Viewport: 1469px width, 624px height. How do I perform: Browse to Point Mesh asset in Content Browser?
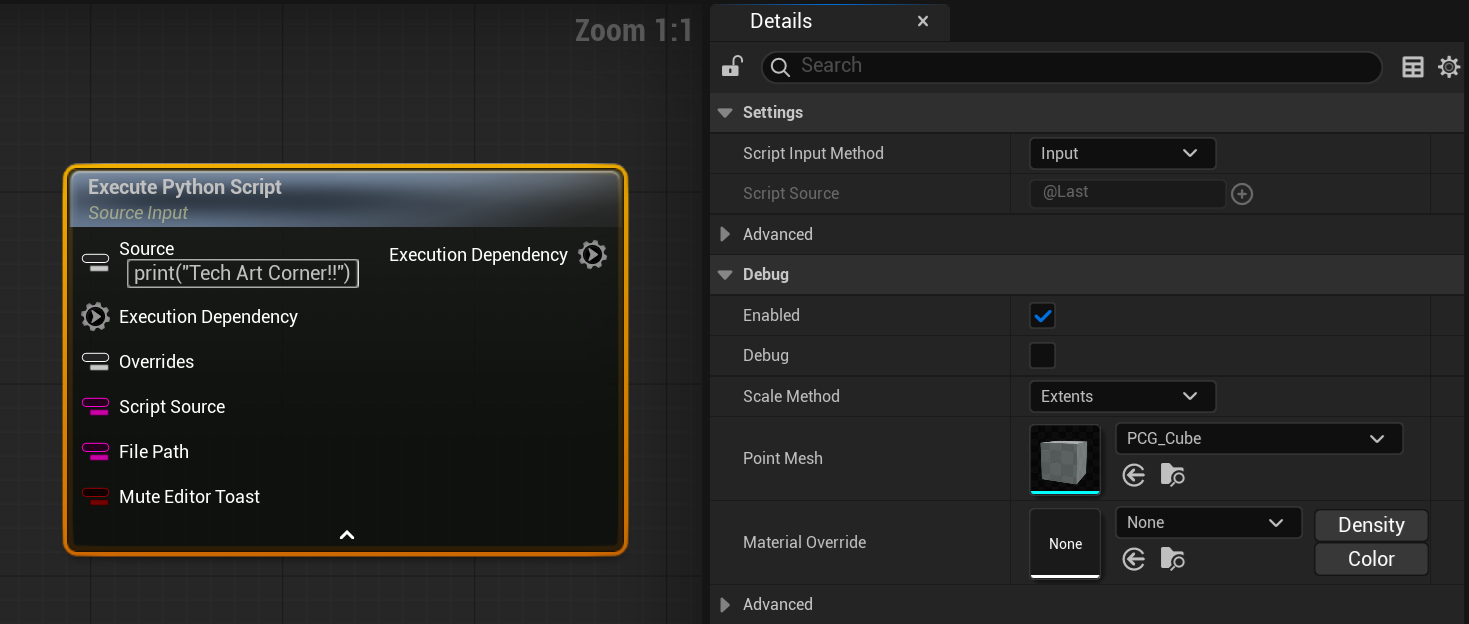pos(1172,475)
